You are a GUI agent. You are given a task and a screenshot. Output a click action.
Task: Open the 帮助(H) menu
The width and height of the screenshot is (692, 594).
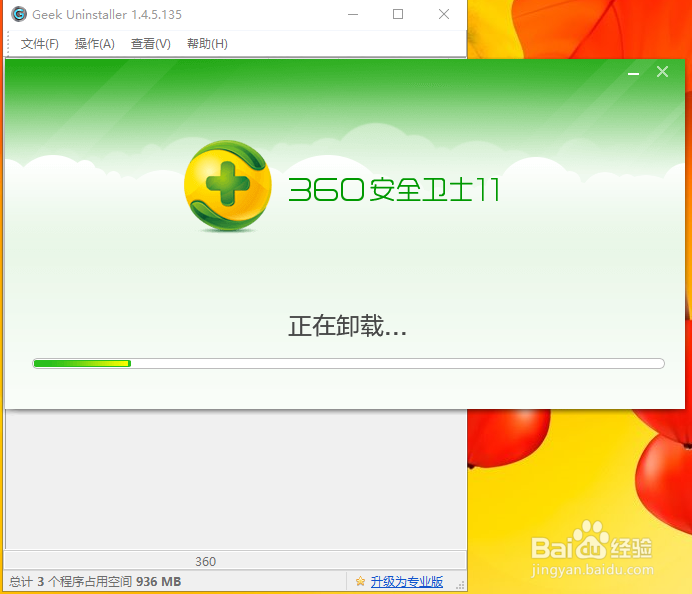point(207,44)
